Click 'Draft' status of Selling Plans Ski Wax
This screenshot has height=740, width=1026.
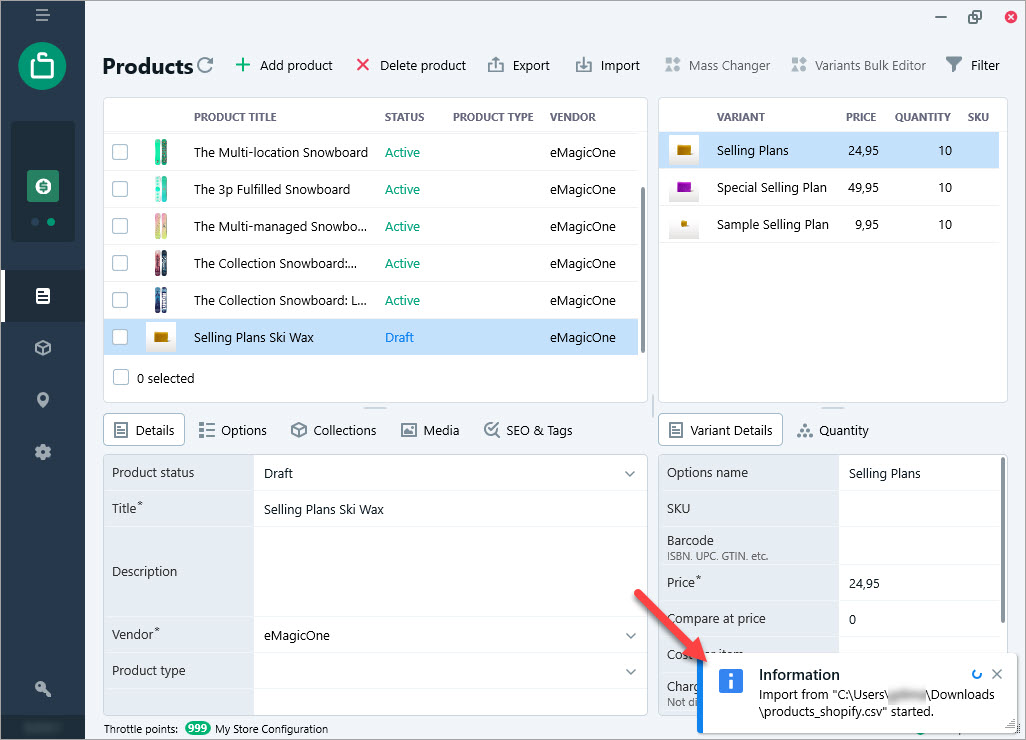[399, 337]
